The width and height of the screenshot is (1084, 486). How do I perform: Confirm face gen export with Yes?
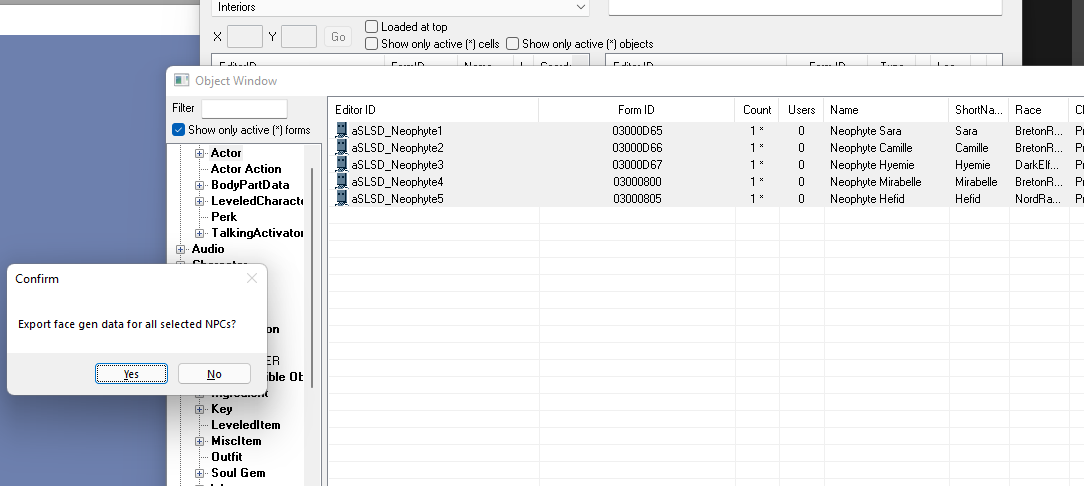pyautogui.click(x=131, y=374)
